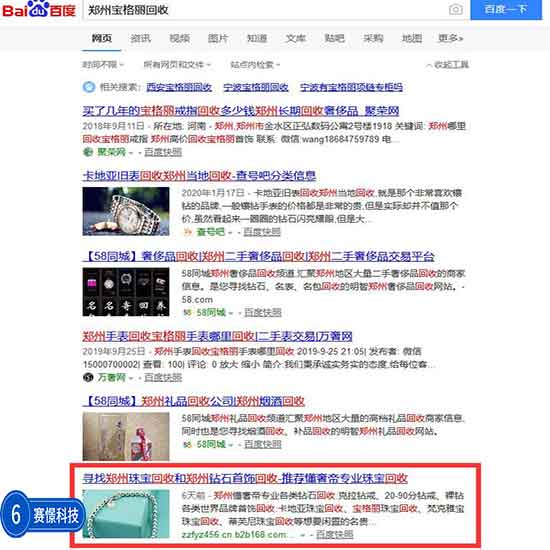Image resolution: width=550 pixels, height=550 pixels.
Task: Expand dropdown beside 58同城 in the 礼品回收 result
Action: [x=230, y=445]
